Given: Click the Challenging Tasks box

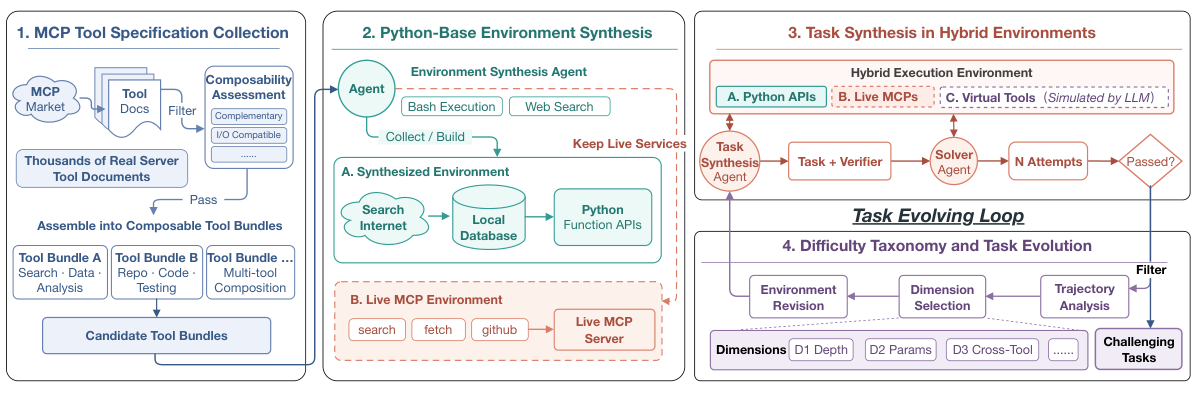Looking at the screenshot, I should pyautogui.click(x=1138, y=349).
